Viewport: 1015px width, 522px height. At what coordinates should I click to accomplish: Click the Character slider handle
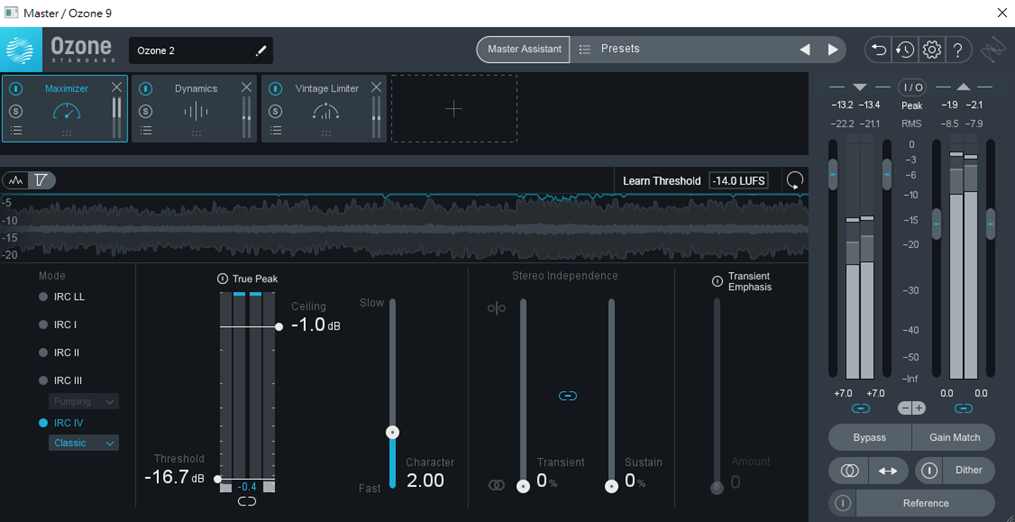(x=392, y=432)
